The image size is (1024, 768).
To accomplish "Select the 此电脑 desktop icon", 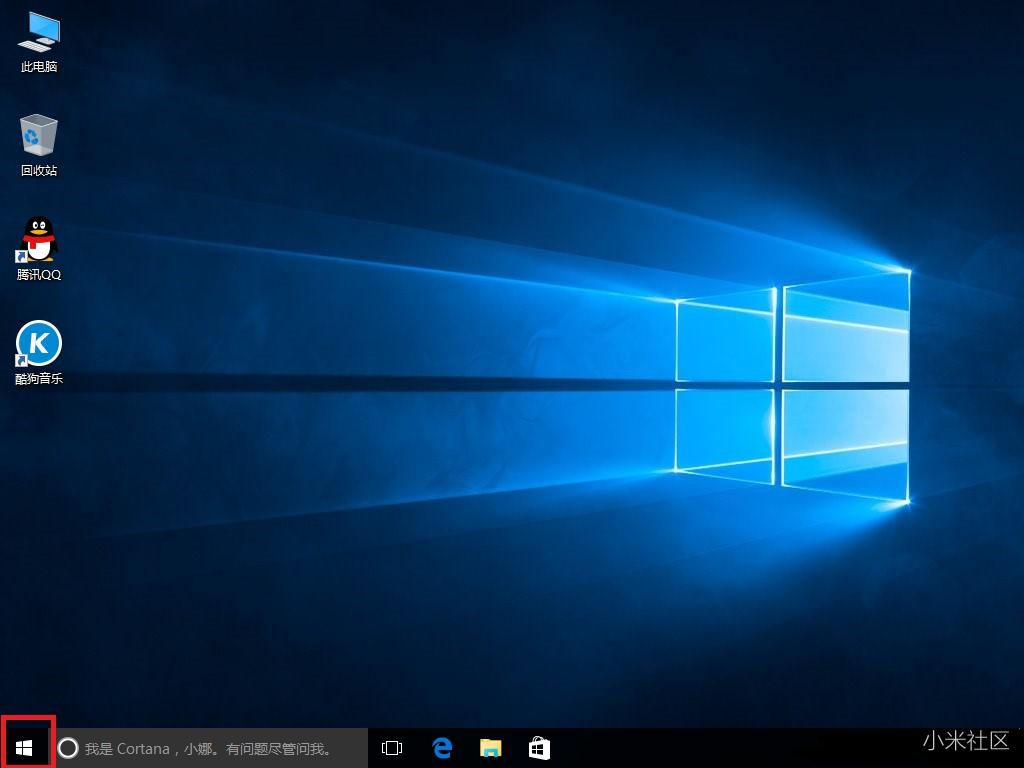I will pos(38,33).
